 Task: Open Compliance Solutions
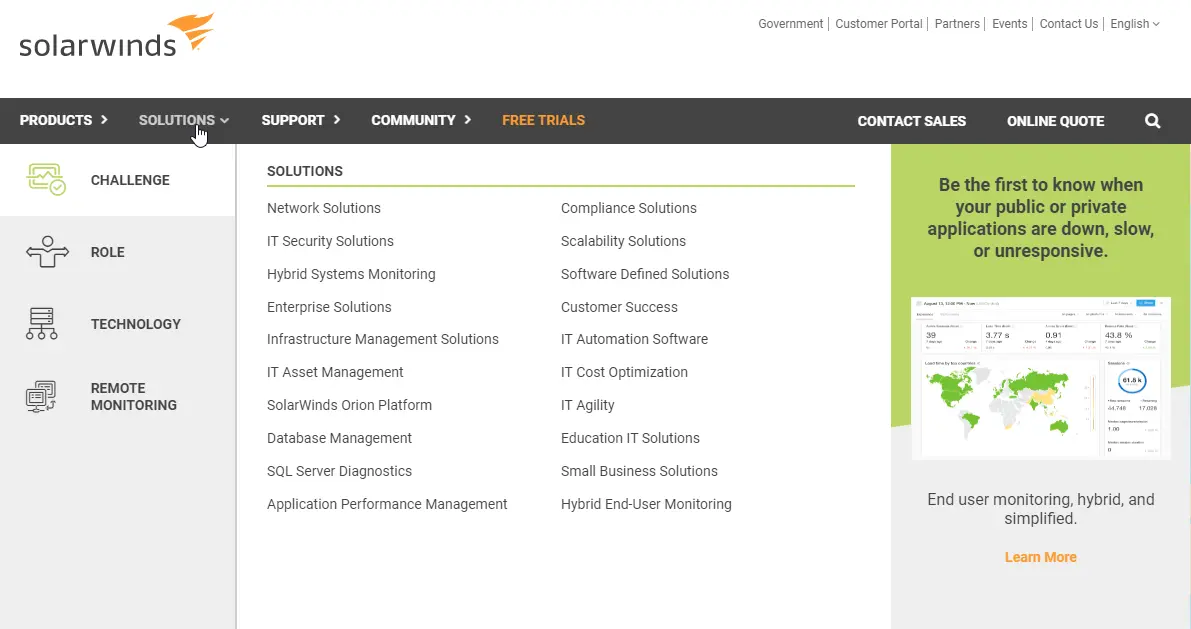click(x=629, y=208)
